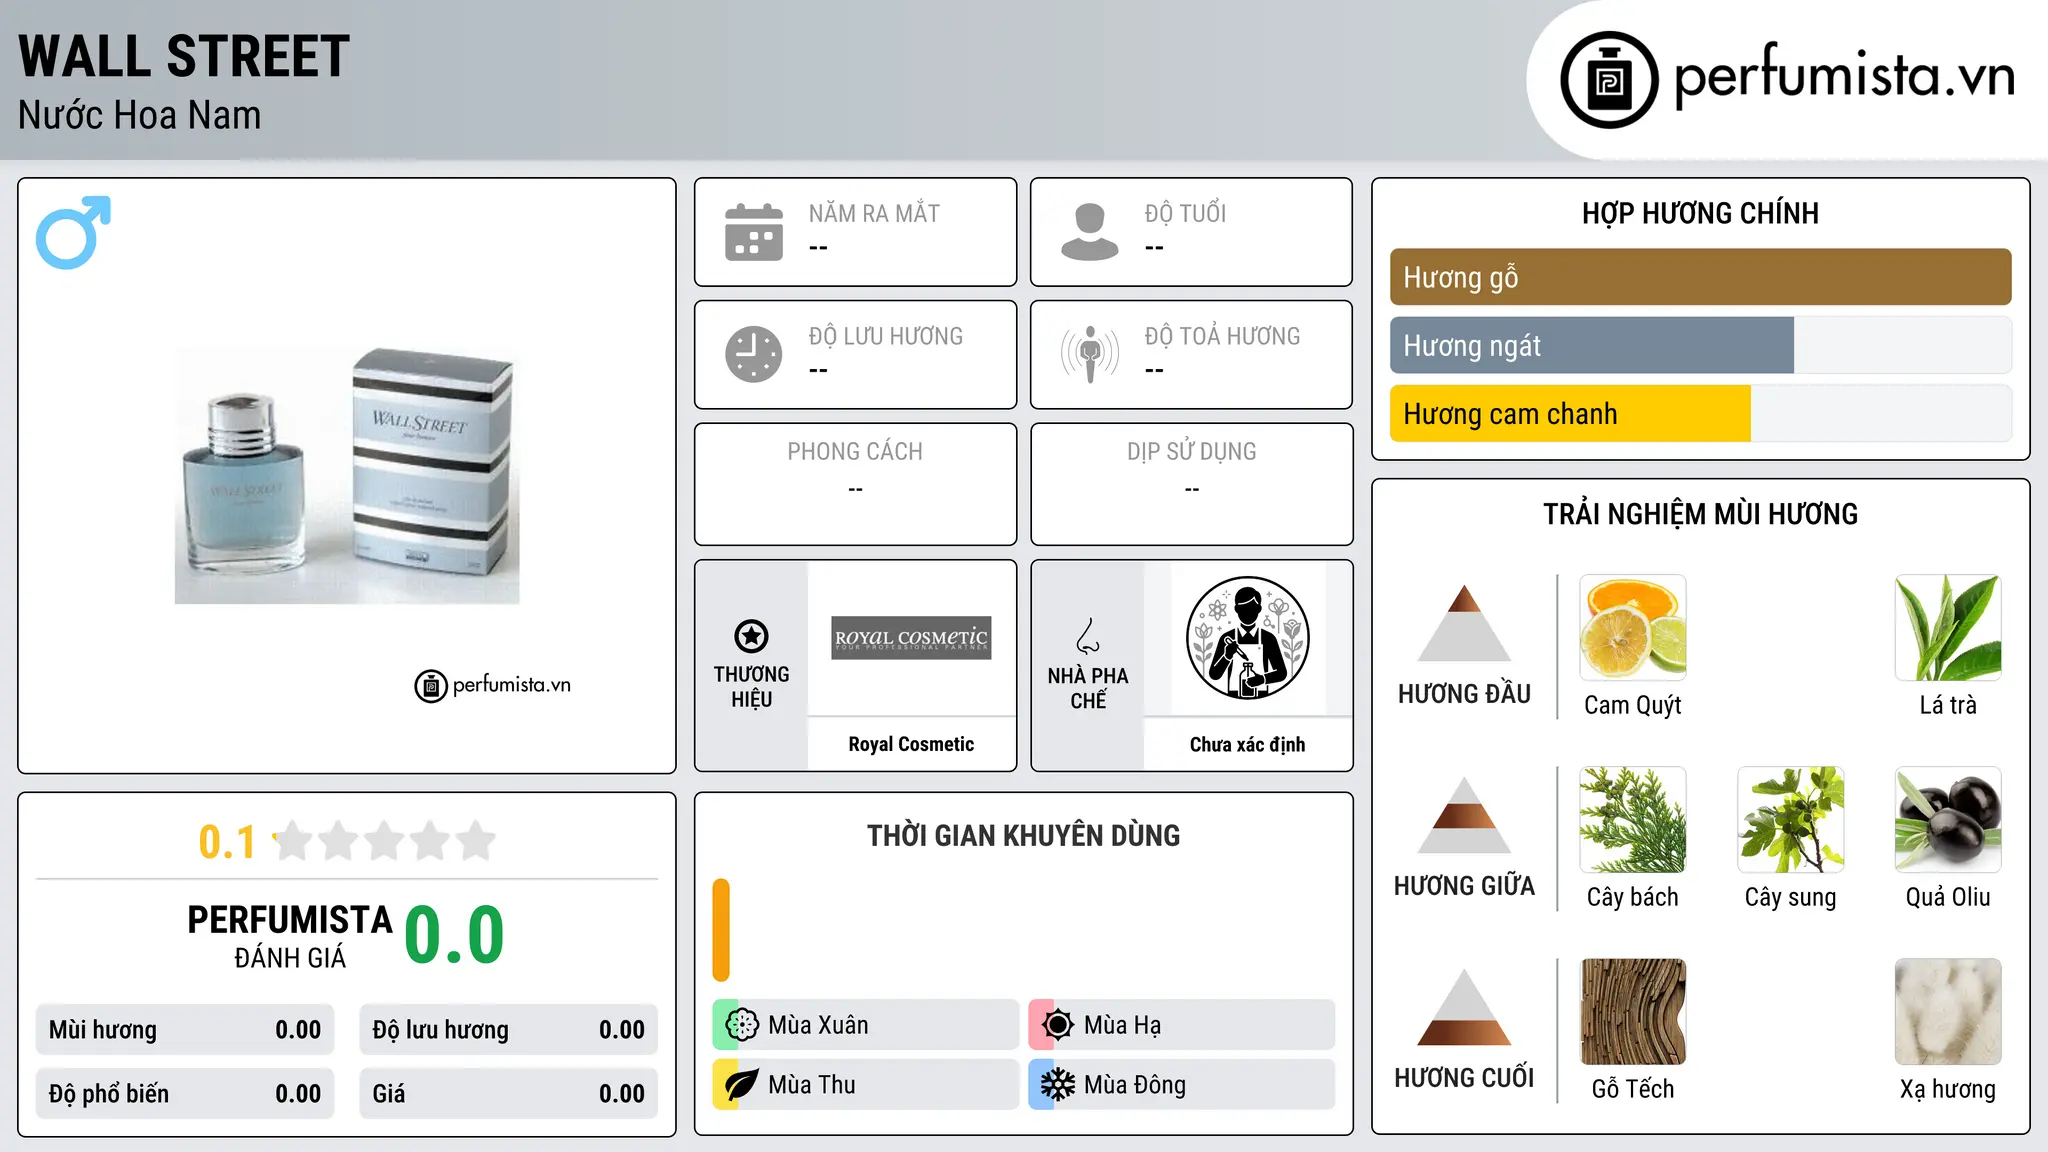Select the Mùa Thu season label
This screenshot has height=1152, width=2048.
click(x=812, y=1085)
